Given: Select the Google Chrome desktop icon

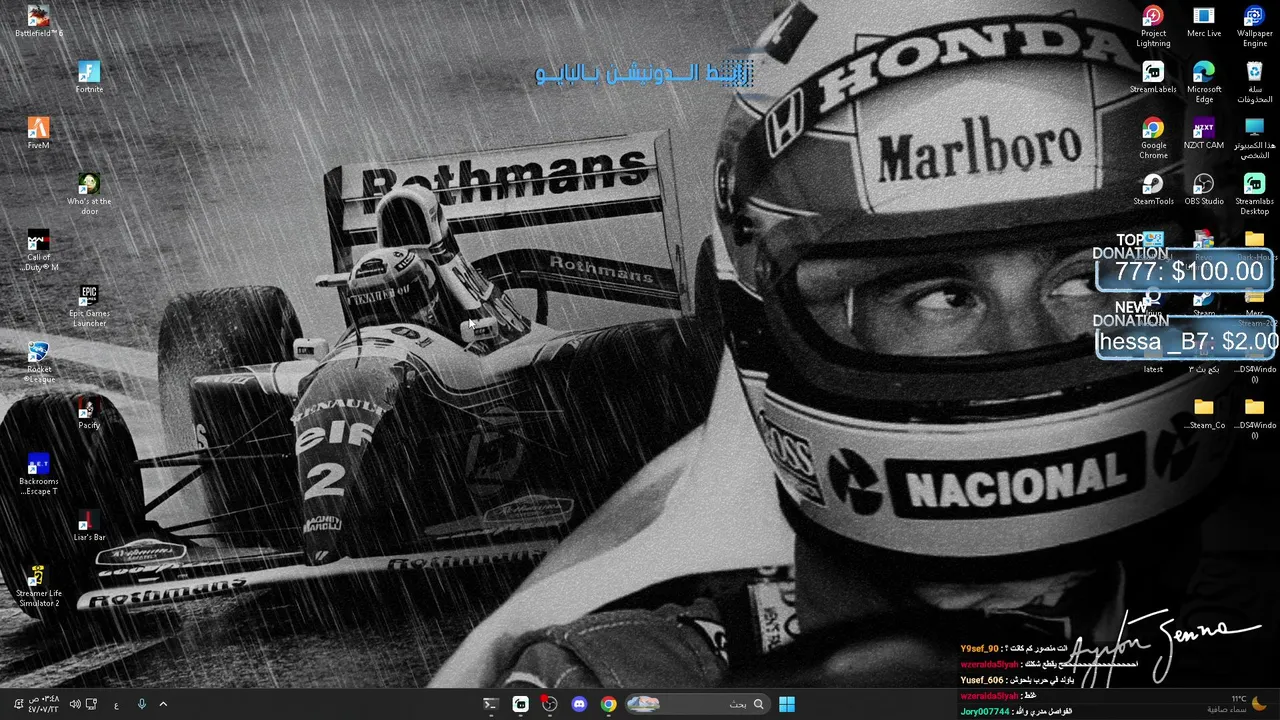Looking at the screenshot, I should tap(1153, 138).
